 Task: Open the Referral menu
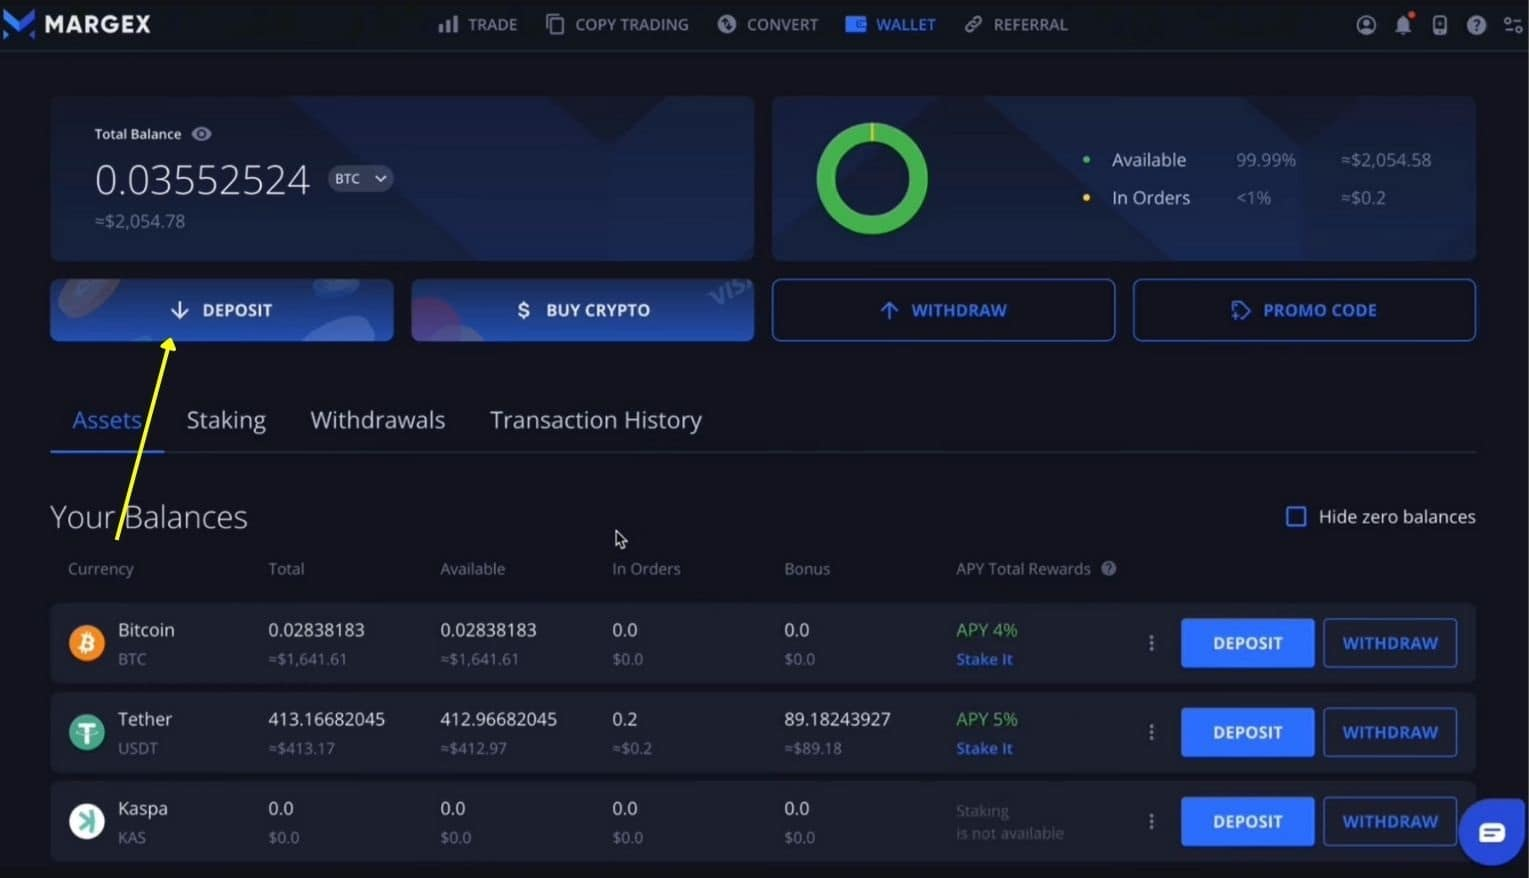click(x=1015, y=24)
